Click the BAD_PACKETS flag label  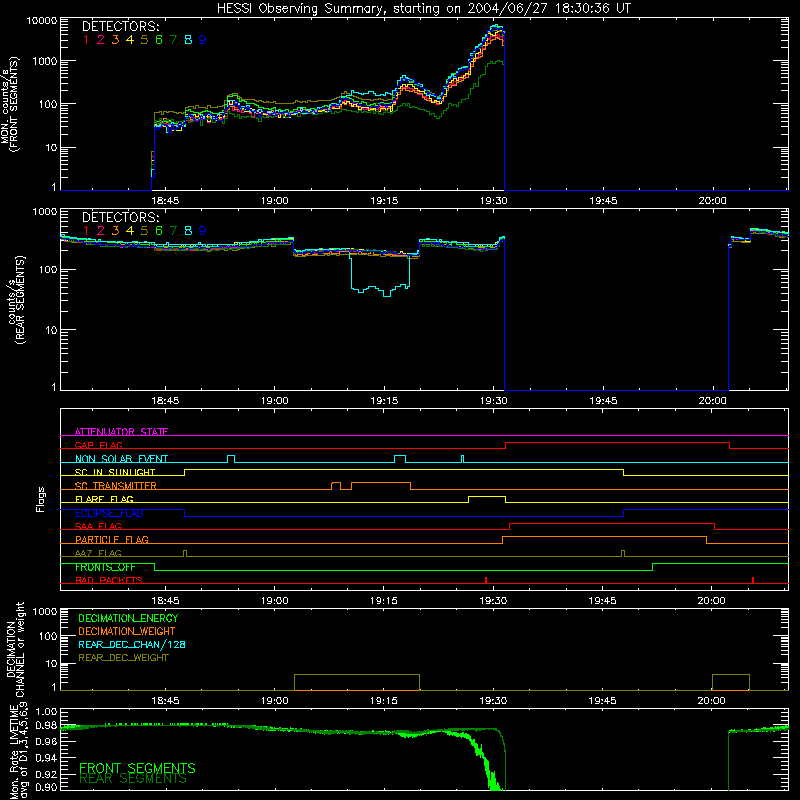pos(109,580)
